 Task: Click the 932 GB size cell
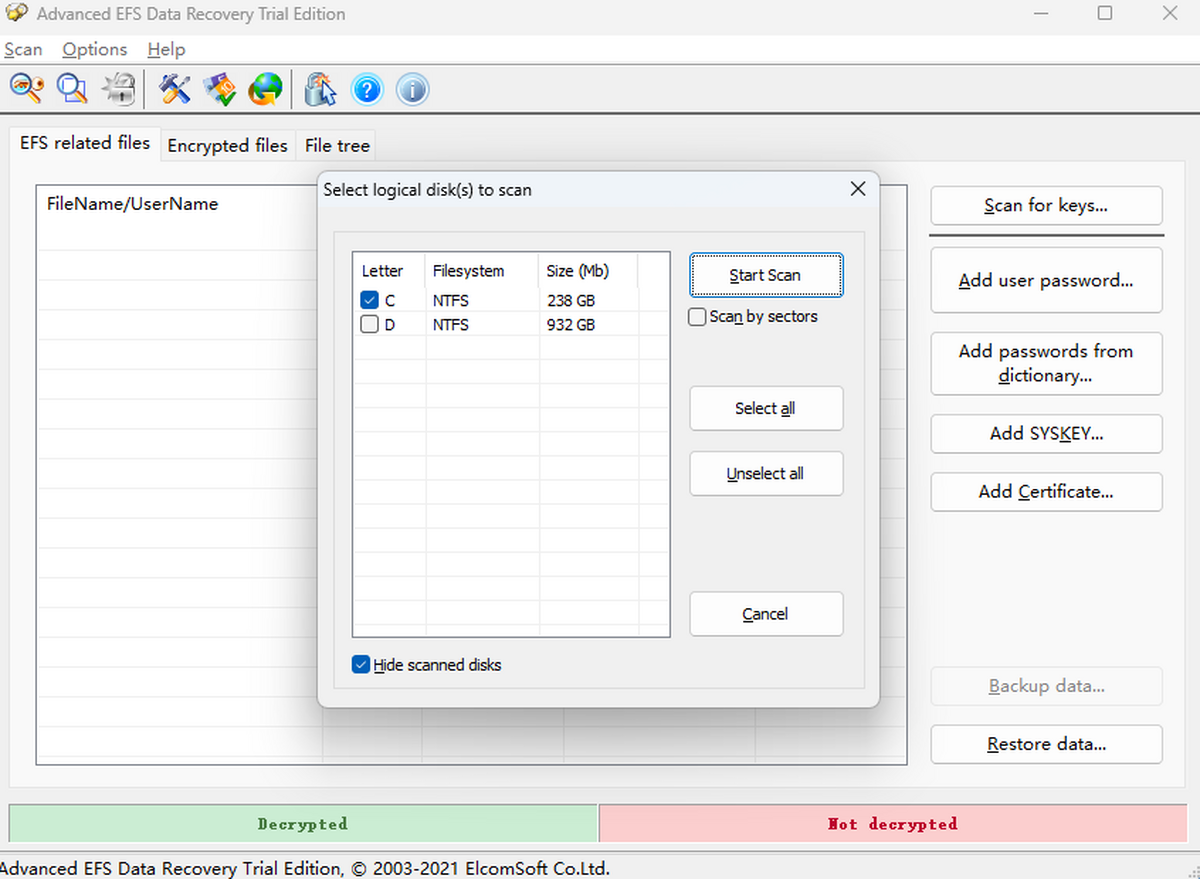pos(571,324)
